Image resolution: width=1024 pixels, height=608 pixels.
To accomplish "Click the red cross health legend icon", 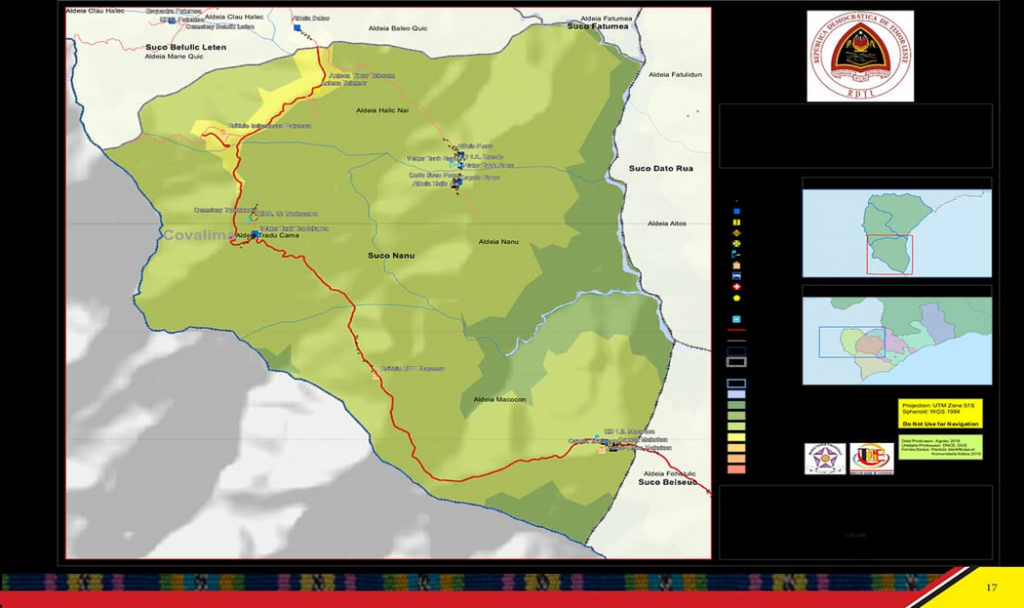I will 737,286.
